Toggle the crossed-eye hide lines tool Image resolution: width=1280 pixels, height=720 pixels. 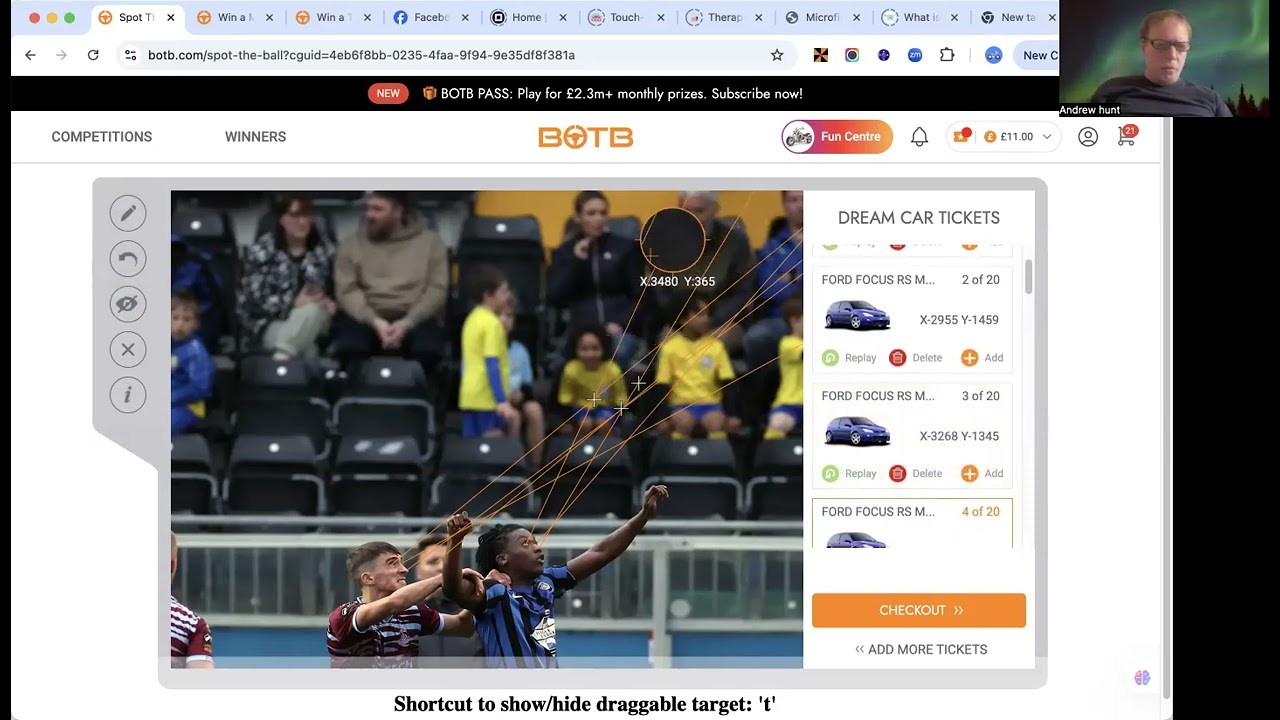(128, 304)
